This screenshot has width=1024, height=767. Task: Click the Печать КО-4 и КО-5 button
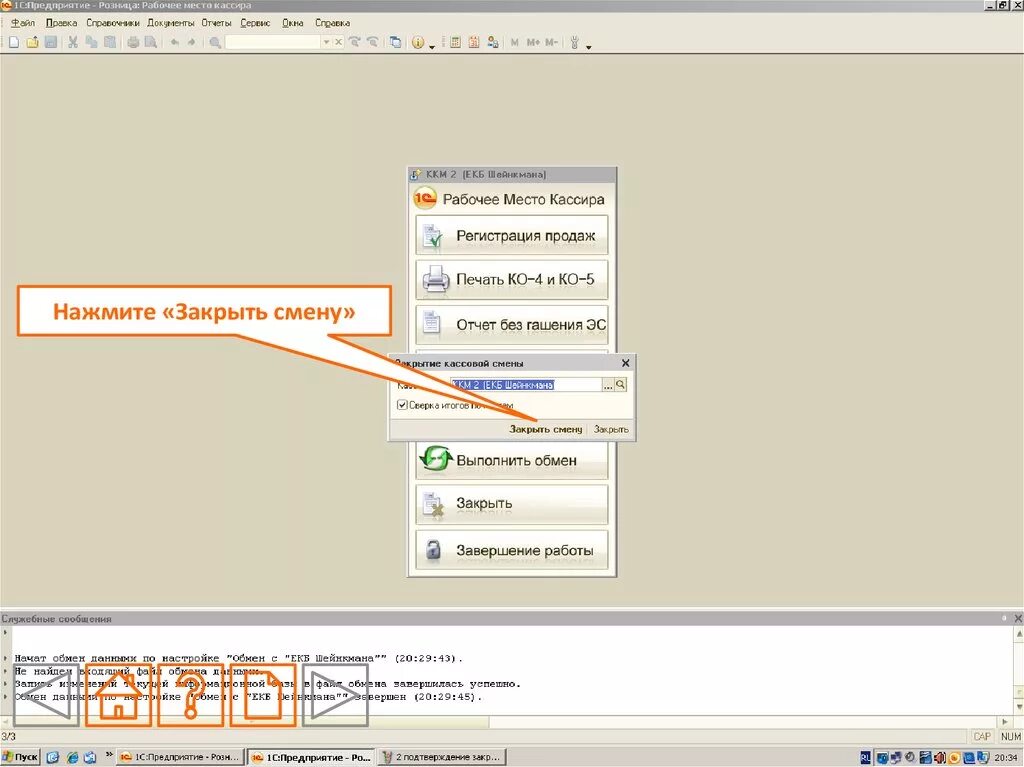pyautogui.click(x=511, y=280)
